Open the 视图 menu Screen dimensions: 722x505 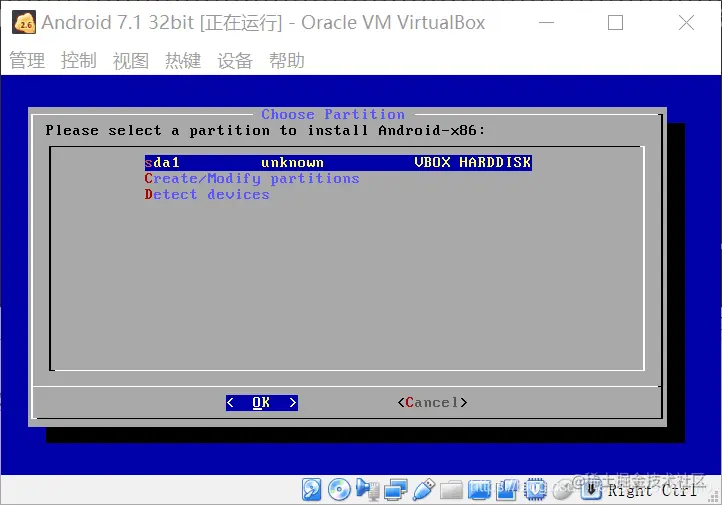click(131, 60)
